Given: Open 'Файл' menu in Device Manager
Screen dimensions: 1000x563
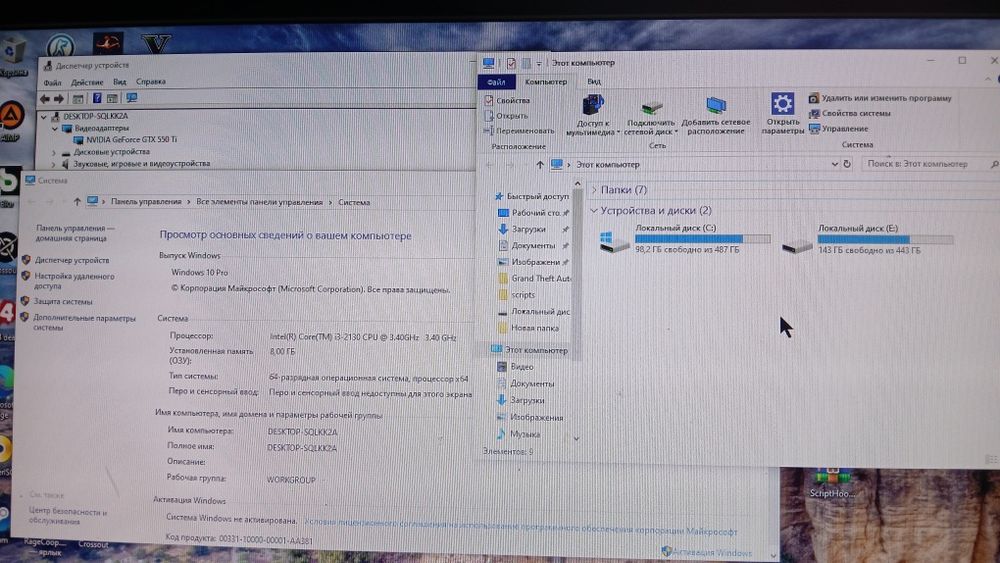Looking at the screenshot, I should click(52, 83).
